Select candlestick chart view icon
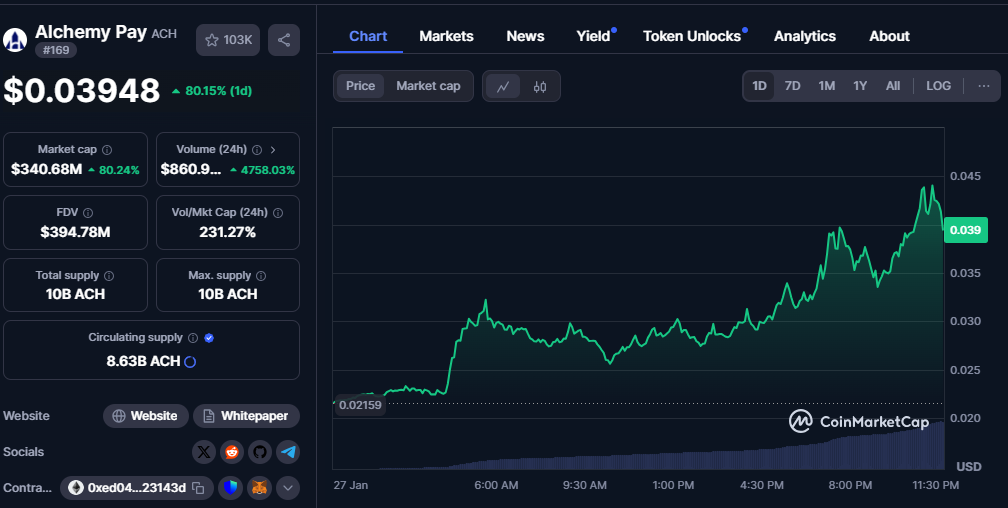Image resolution: width=1008 pixels, height=508 pixels. 540,86
